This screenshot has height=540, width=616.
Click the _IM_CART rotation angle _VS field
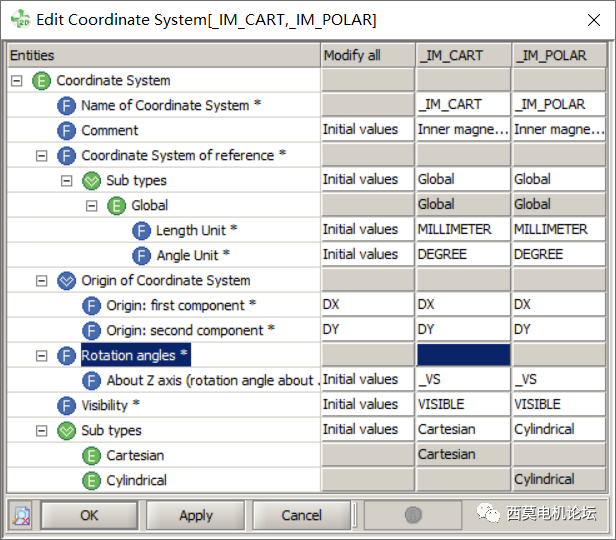[x=463, y=379]
